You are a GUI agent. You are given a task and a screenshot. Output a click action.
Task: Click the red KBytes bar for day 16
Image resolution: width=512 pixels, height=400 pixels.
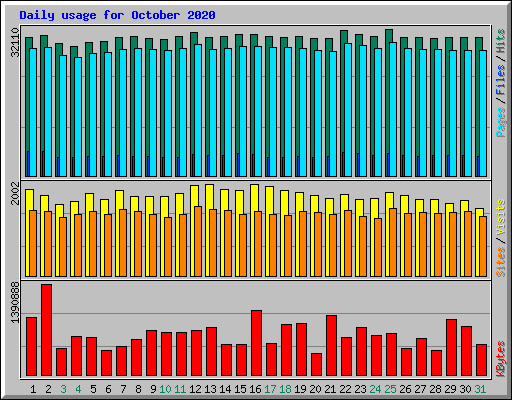(x=256, y=343)
